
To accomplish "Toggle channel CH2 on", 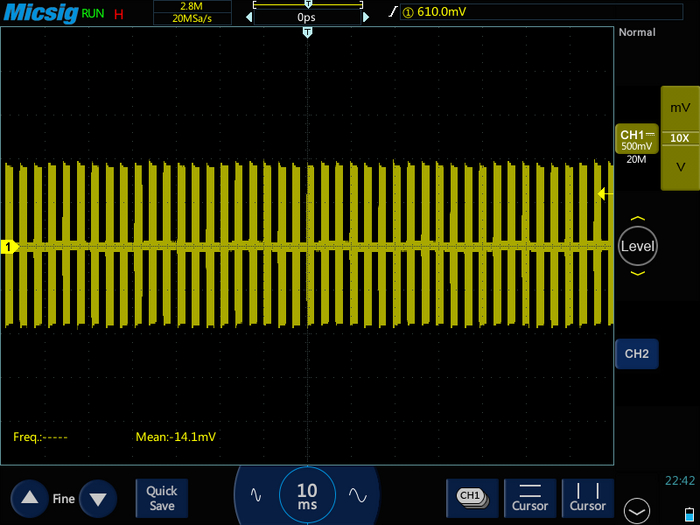I will click(637, 354).
